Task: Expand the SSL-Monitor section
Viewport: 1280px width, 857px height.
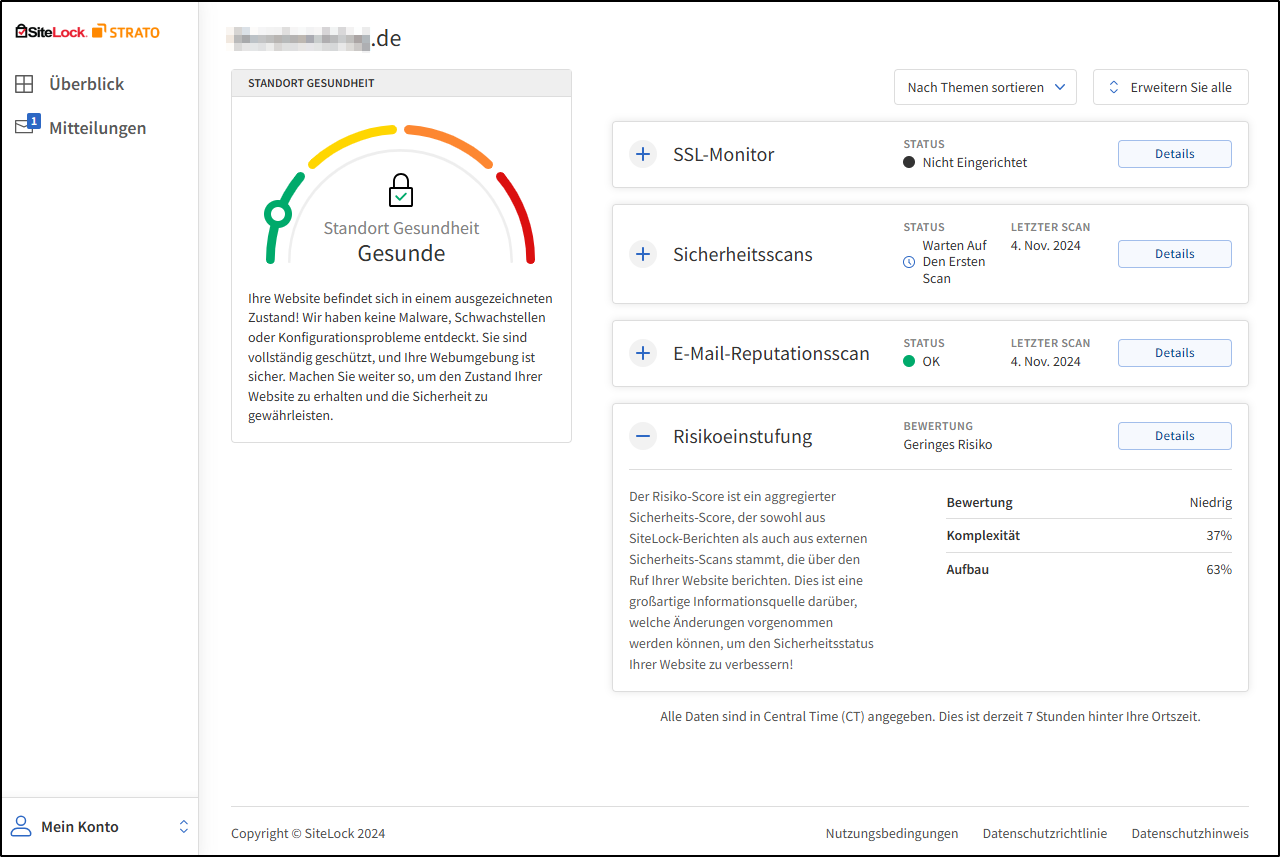Action: point(643,154)
